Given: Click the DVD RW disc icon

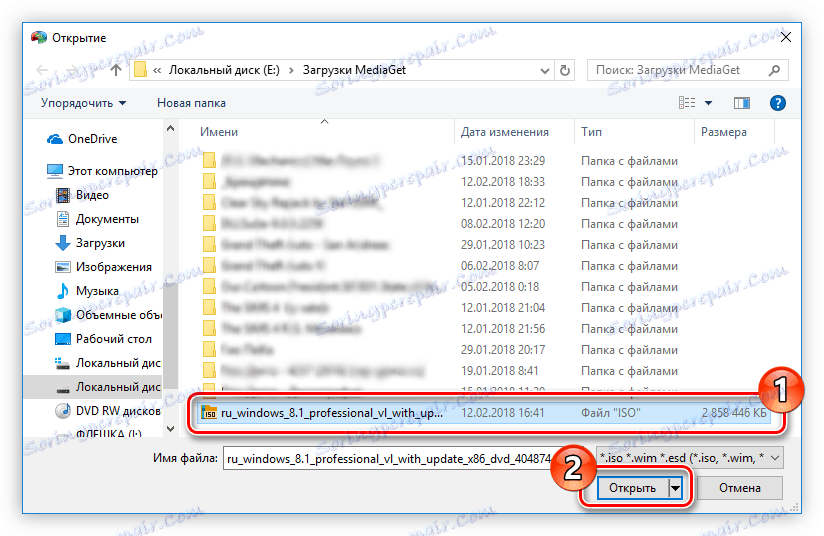Looking at the screenshot, I should coord(63,411).
